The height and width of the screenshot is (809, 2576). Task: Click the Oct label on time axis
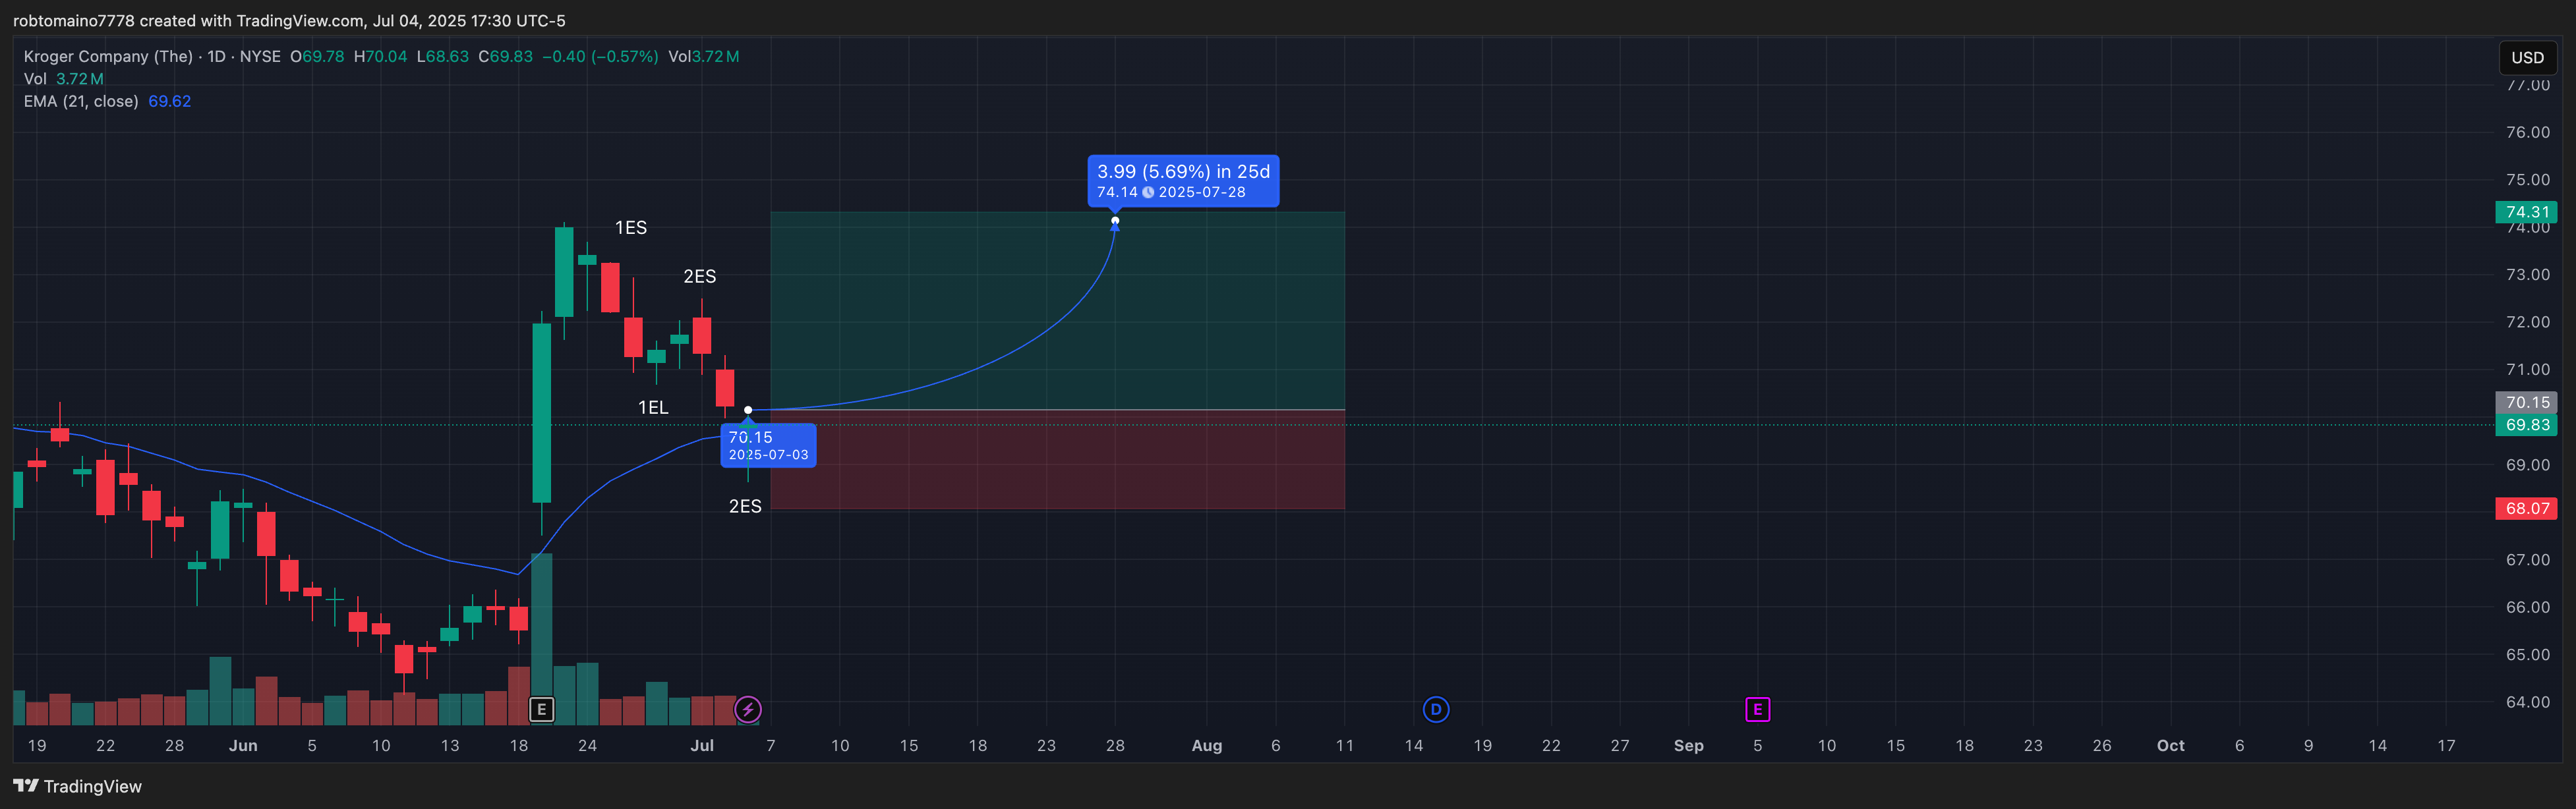coord(2170,745)
